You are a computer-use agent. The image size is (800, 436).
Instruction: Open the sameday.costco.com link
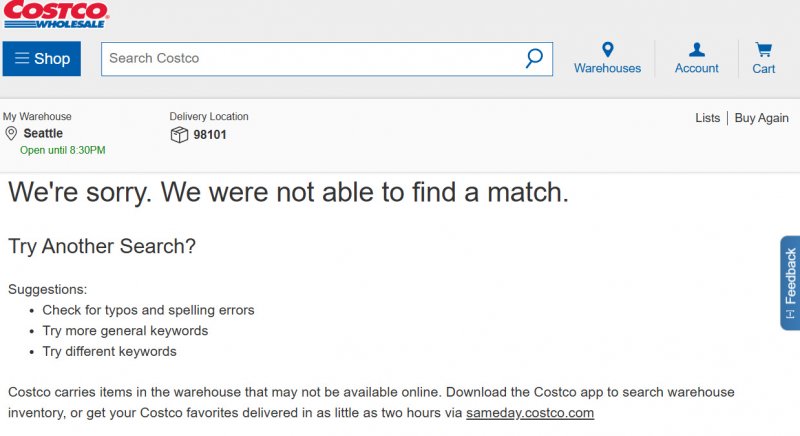coord(530,413)
